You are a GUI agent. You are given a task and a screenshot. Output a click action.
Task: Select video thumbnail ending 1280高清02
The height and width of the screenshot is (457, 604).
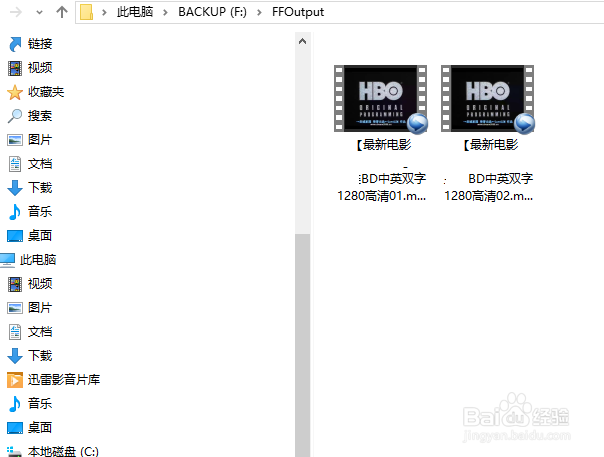[x=488, y=99]
